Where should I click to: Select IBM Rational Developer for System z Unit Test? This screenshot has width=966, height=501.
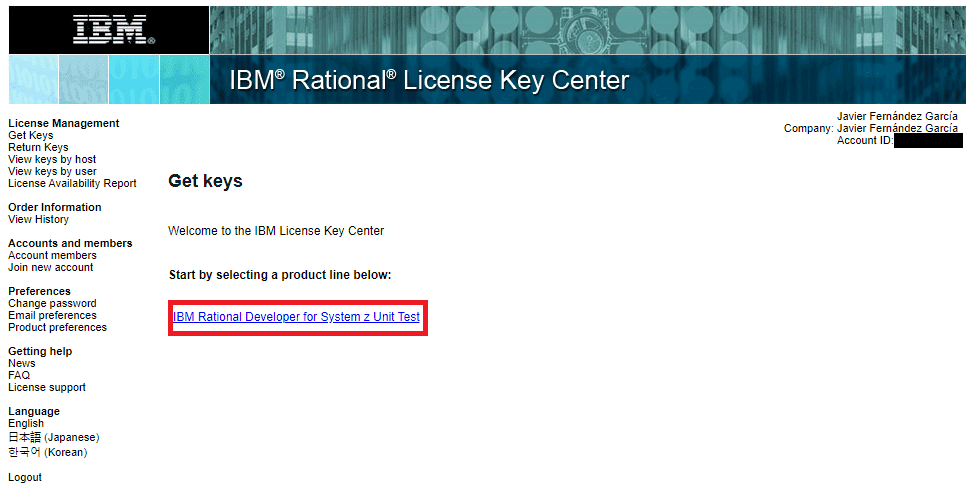click(x=296, y=316)
